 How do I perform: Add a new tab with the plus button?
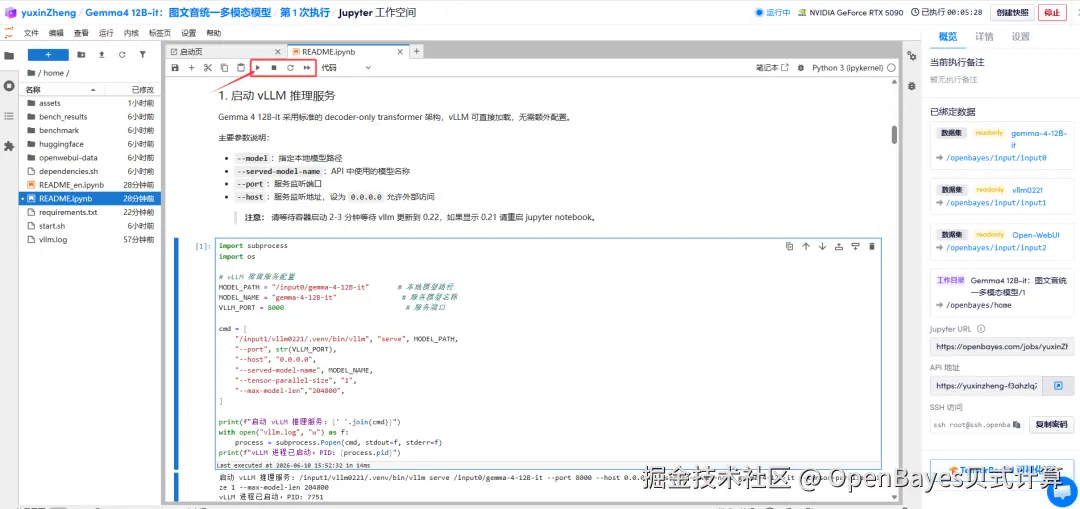416,52
